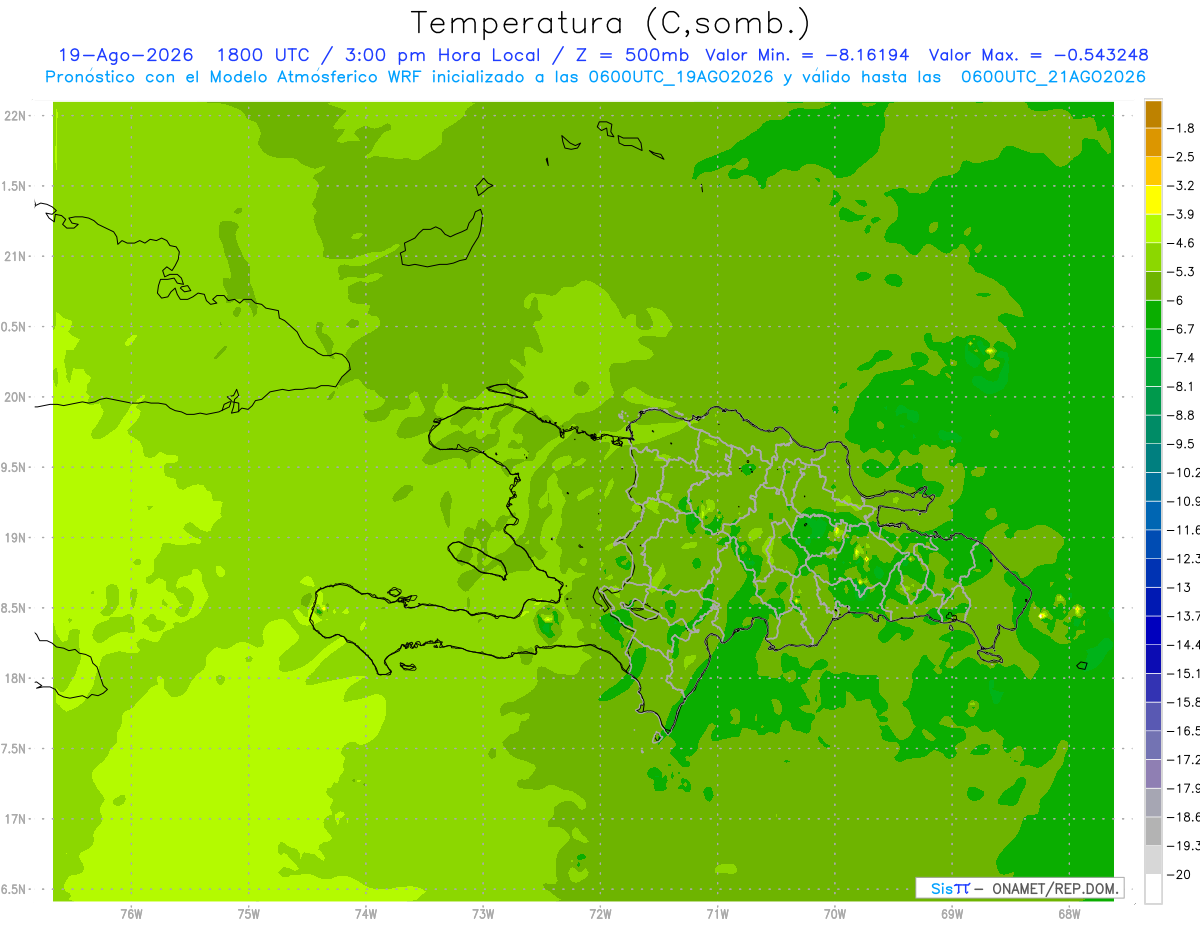Click the title 'Temperatura (C,somb.)'
The image size is (1200, 927).
(611, 22)
